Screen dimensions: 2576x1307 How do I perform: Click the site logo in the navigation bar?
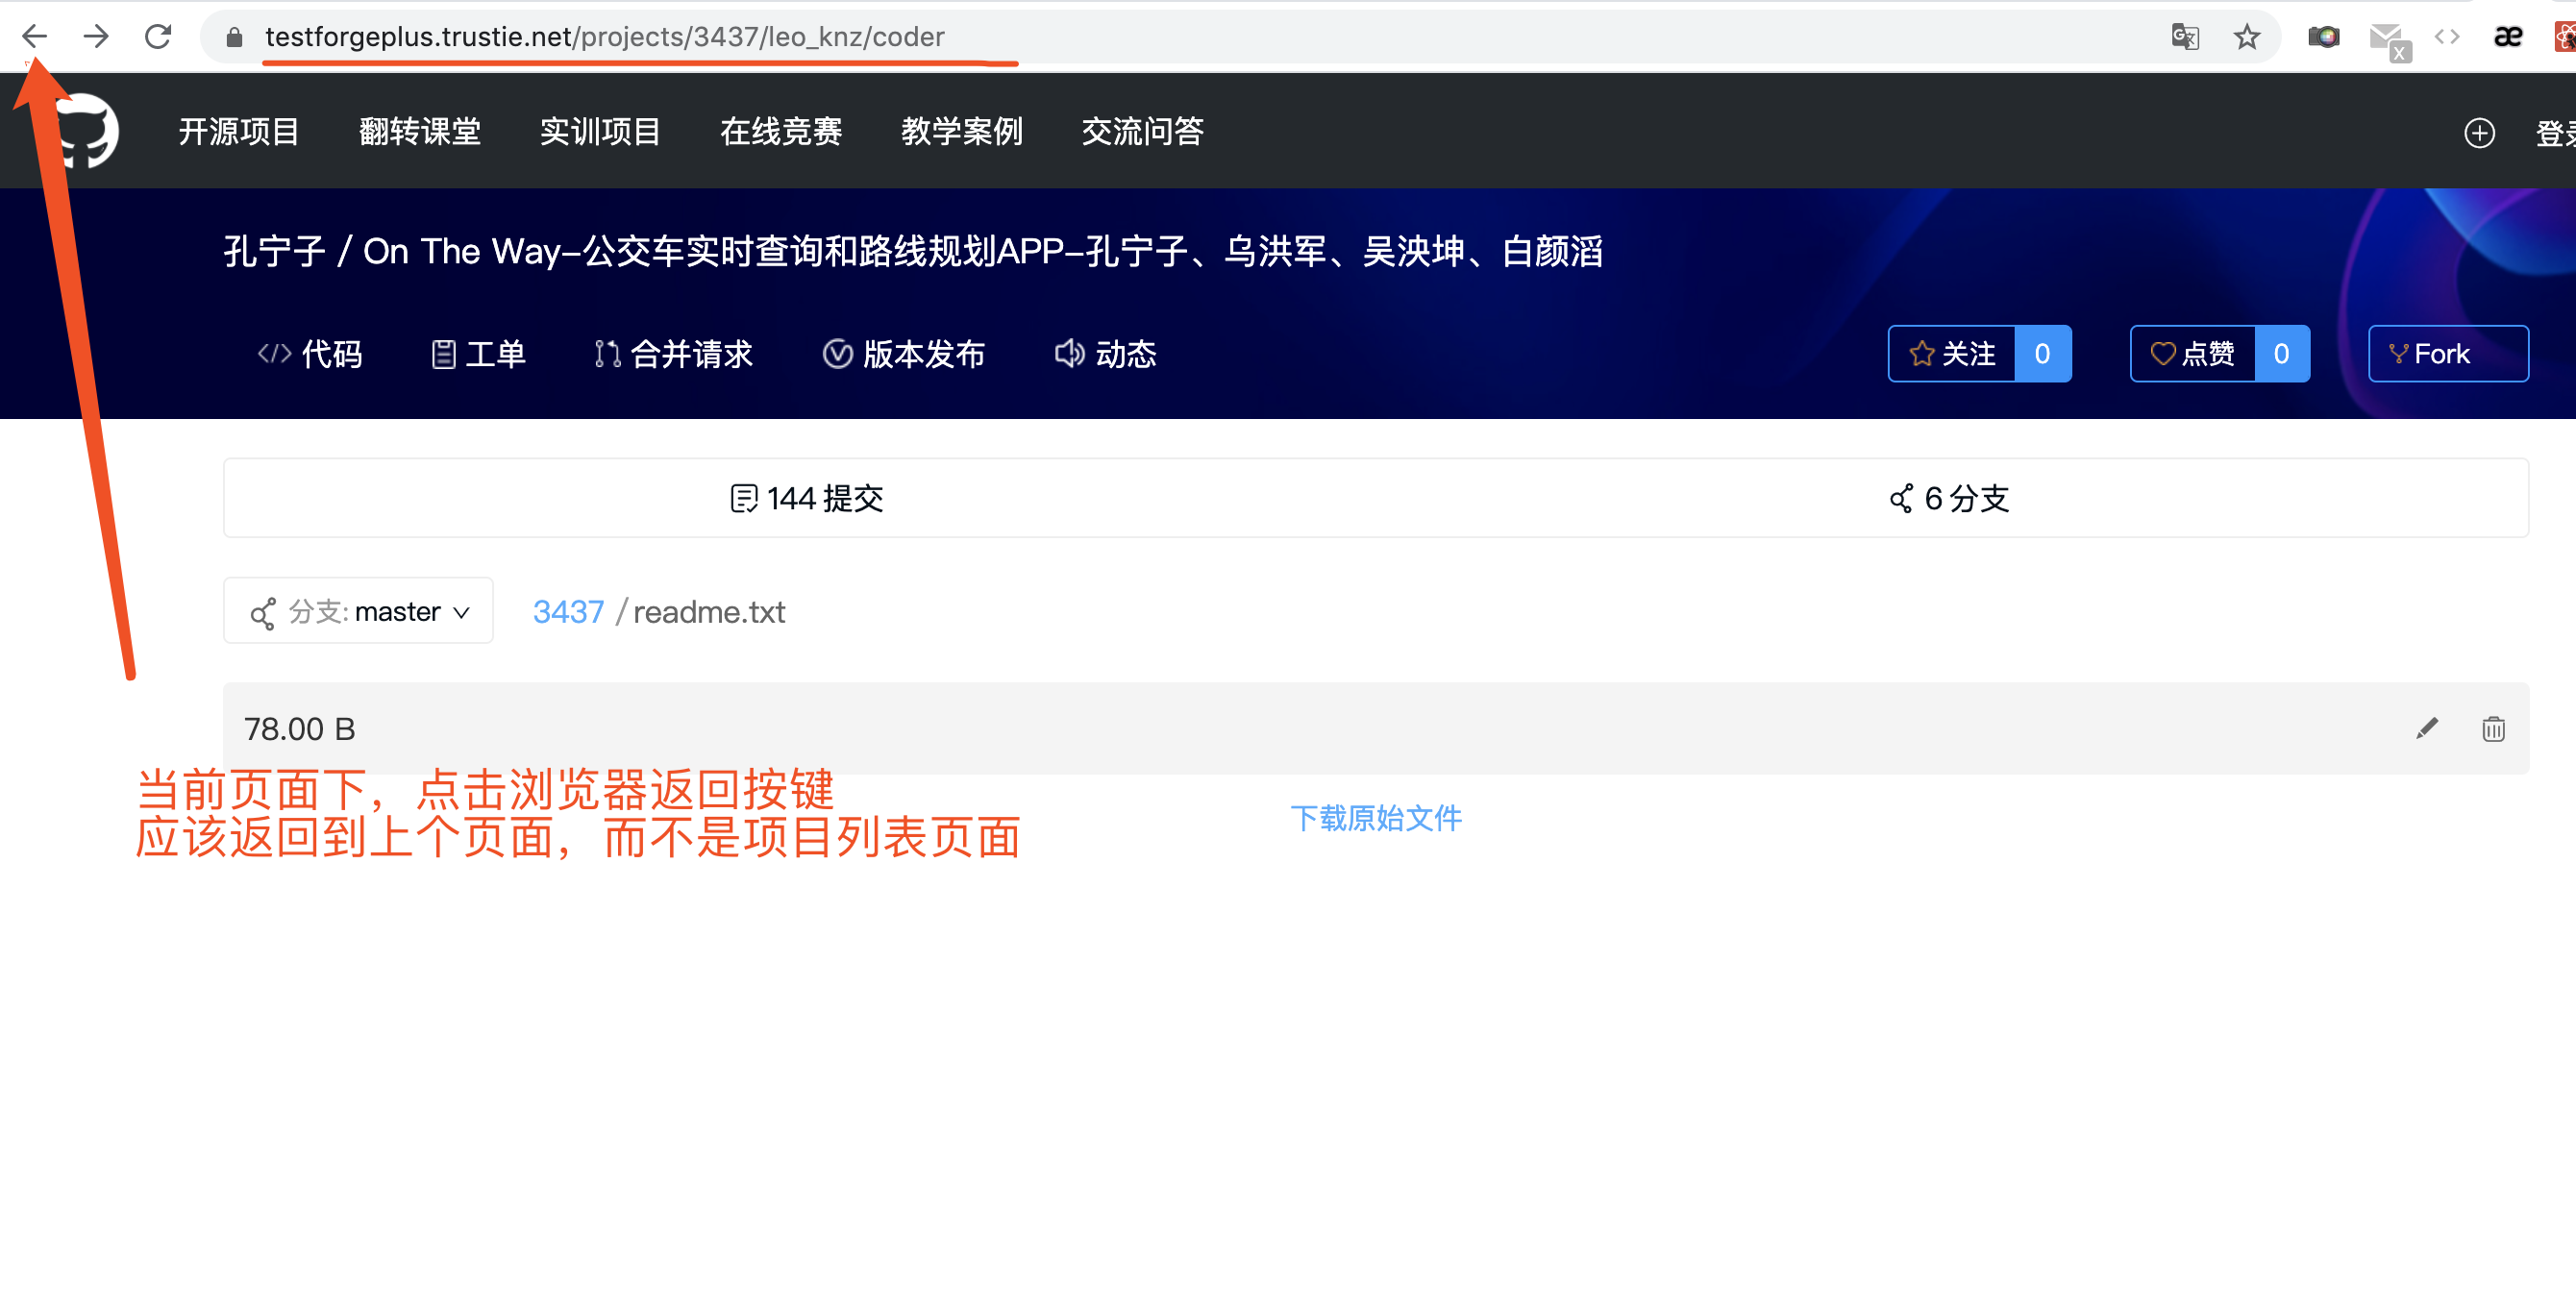(x=84, y=131)
